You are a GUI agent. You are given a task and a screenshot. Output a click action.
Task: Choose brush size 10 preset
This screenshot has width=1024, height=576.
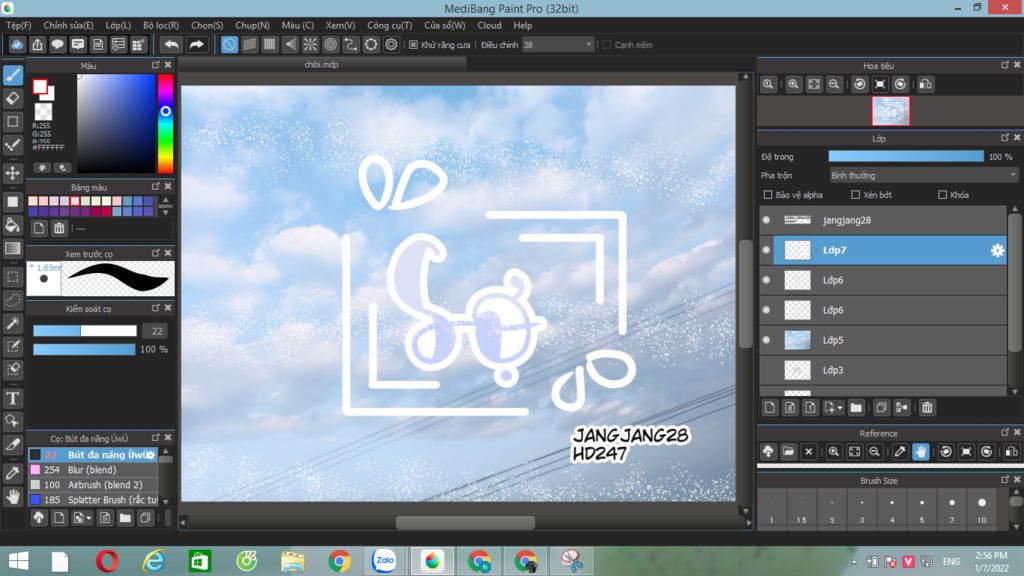(x=982, y=509)
